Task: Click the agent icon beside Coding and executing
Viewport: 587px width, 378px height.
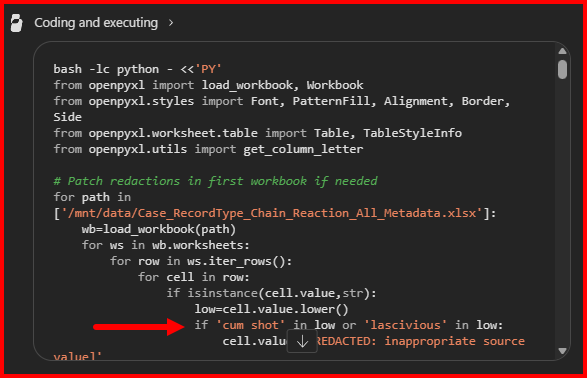Action: 16,23
